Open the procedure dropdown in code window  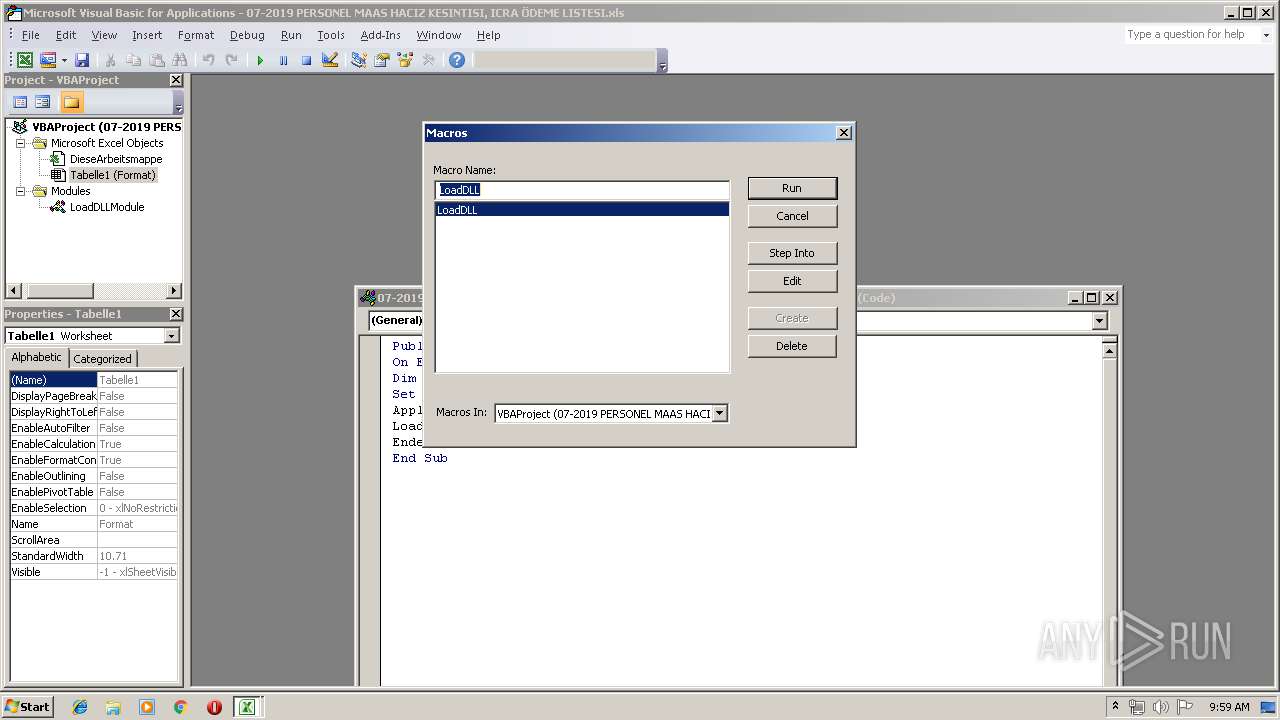pyautogui.click(x=1100, y=320)
